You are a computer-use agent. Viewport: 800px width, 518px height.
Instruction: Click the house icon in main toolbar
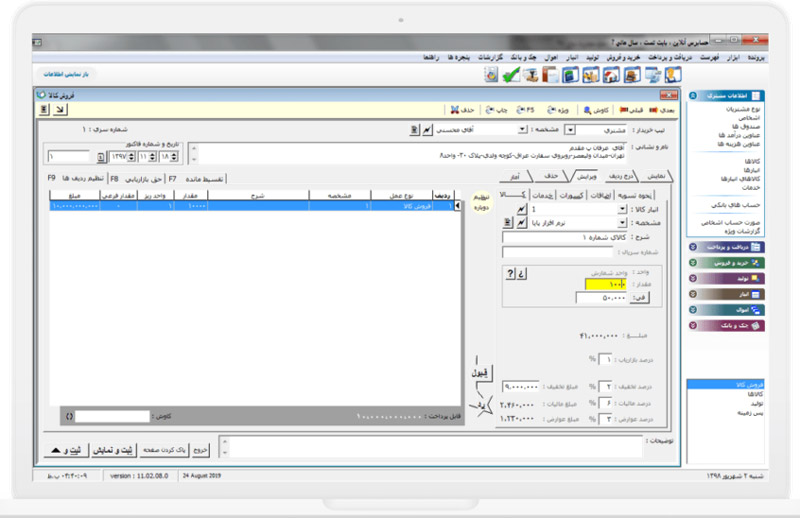coord(611,76)
